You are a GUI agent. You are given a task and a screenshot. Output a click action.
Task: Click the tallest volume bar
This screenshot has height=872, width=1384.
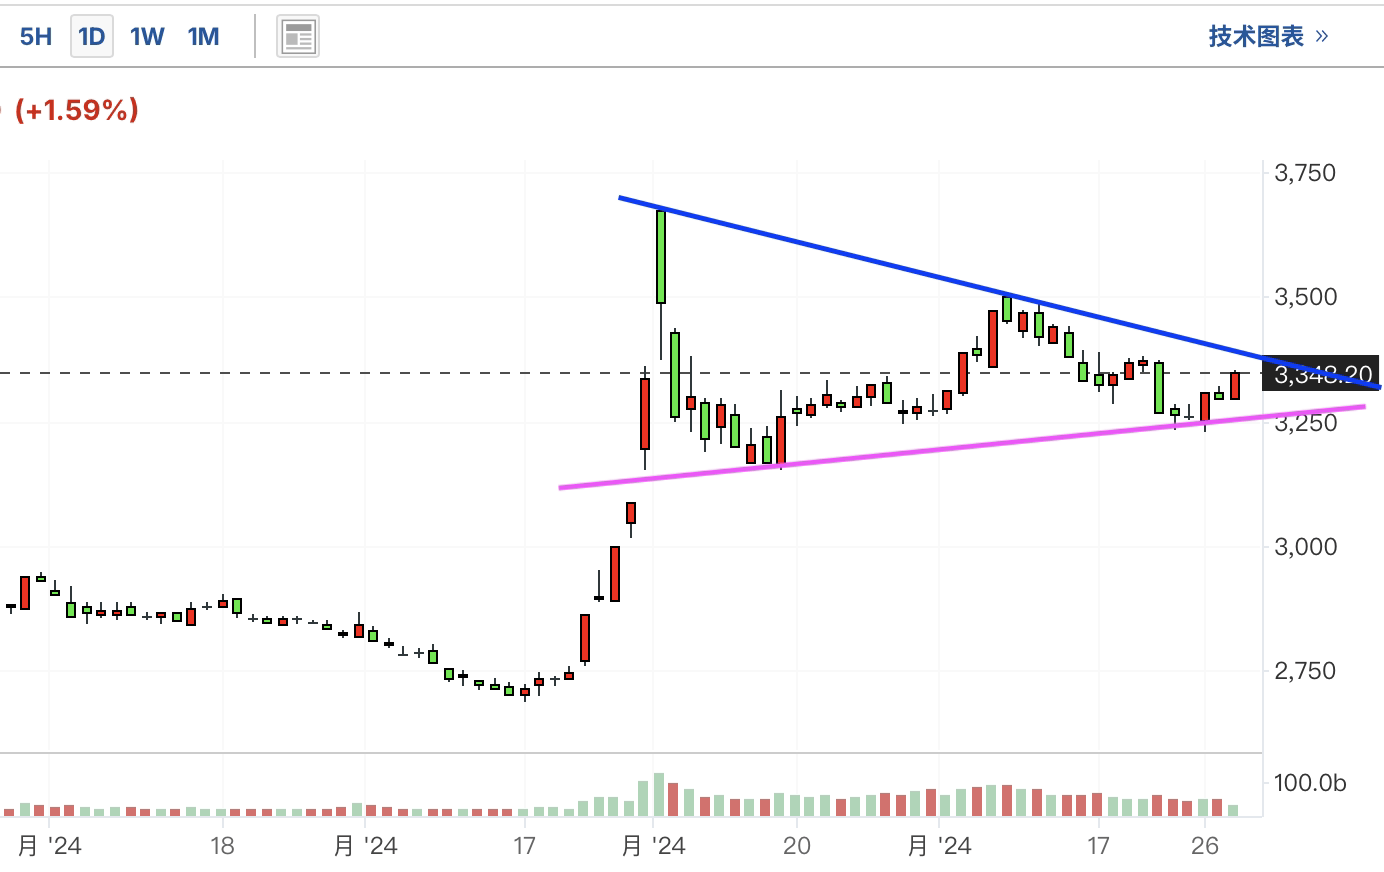(659, 794)
